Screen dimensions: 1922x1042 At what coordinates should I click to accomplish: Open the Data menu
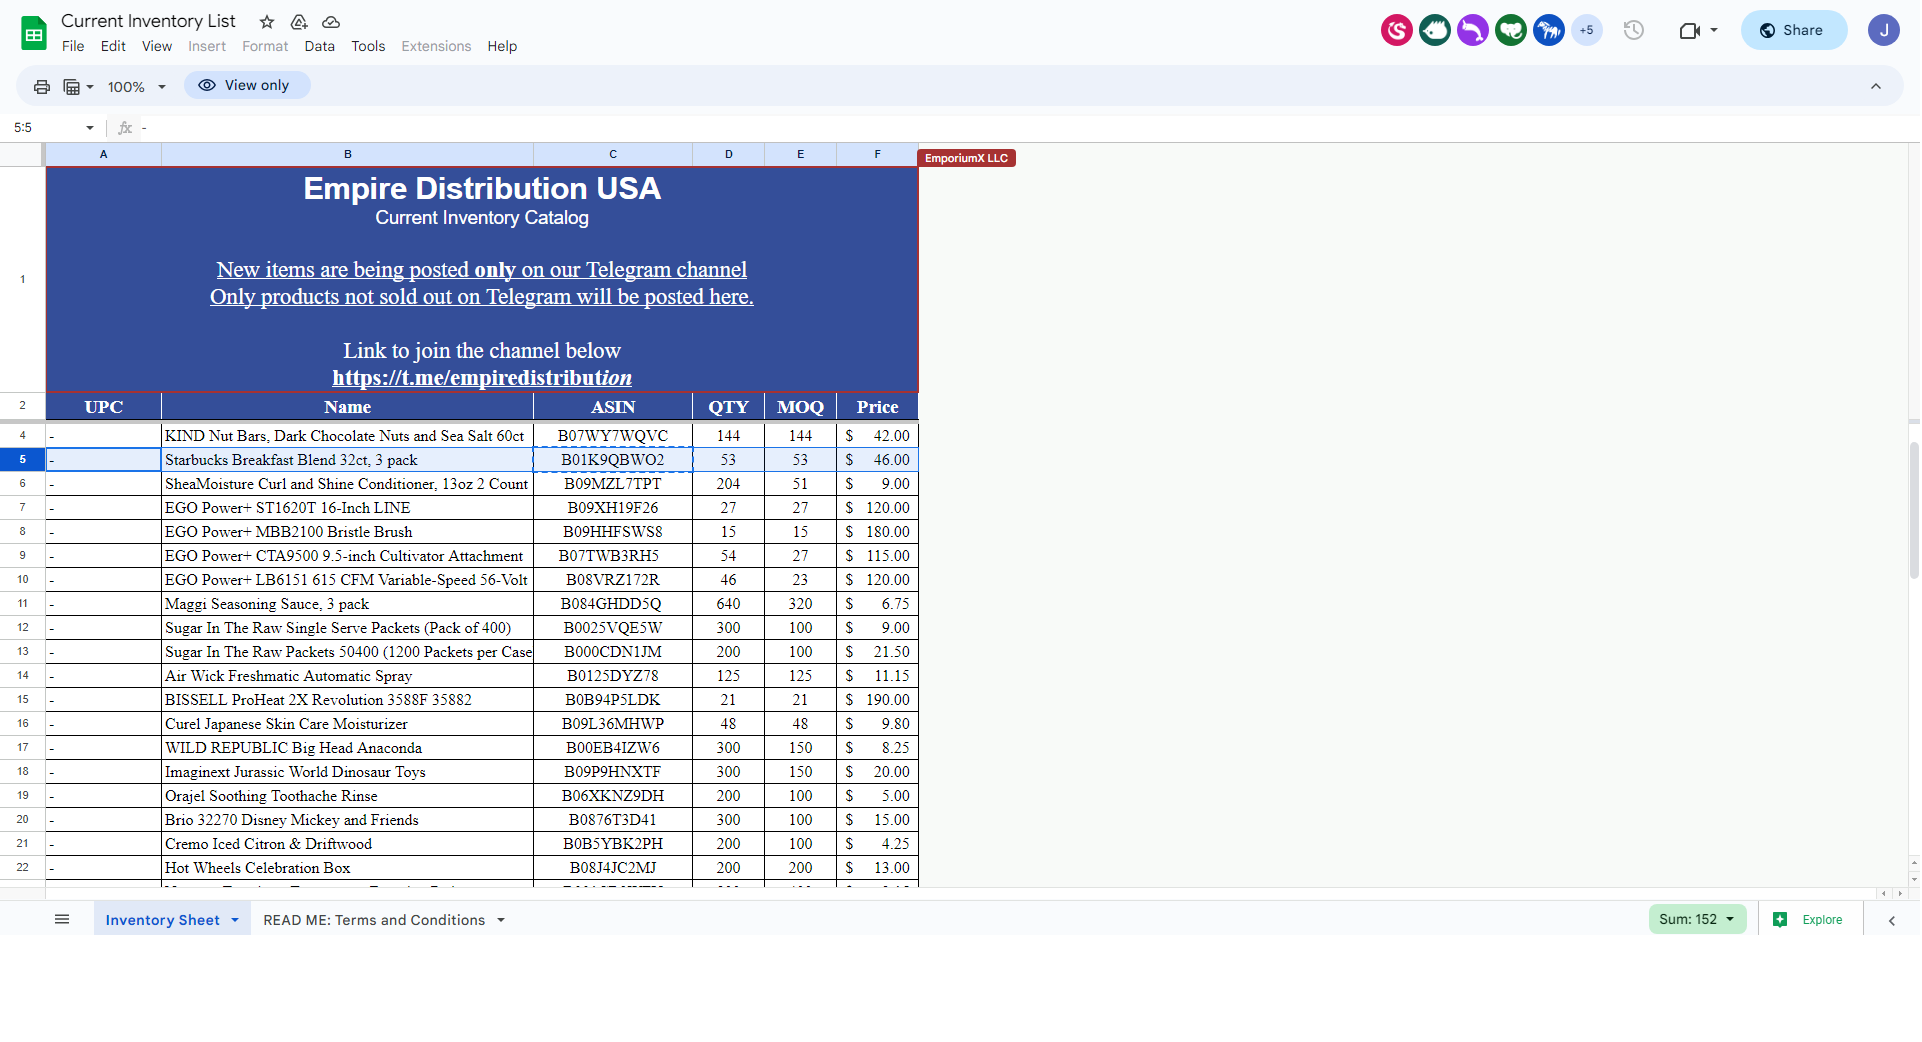(x=320, y=47)
